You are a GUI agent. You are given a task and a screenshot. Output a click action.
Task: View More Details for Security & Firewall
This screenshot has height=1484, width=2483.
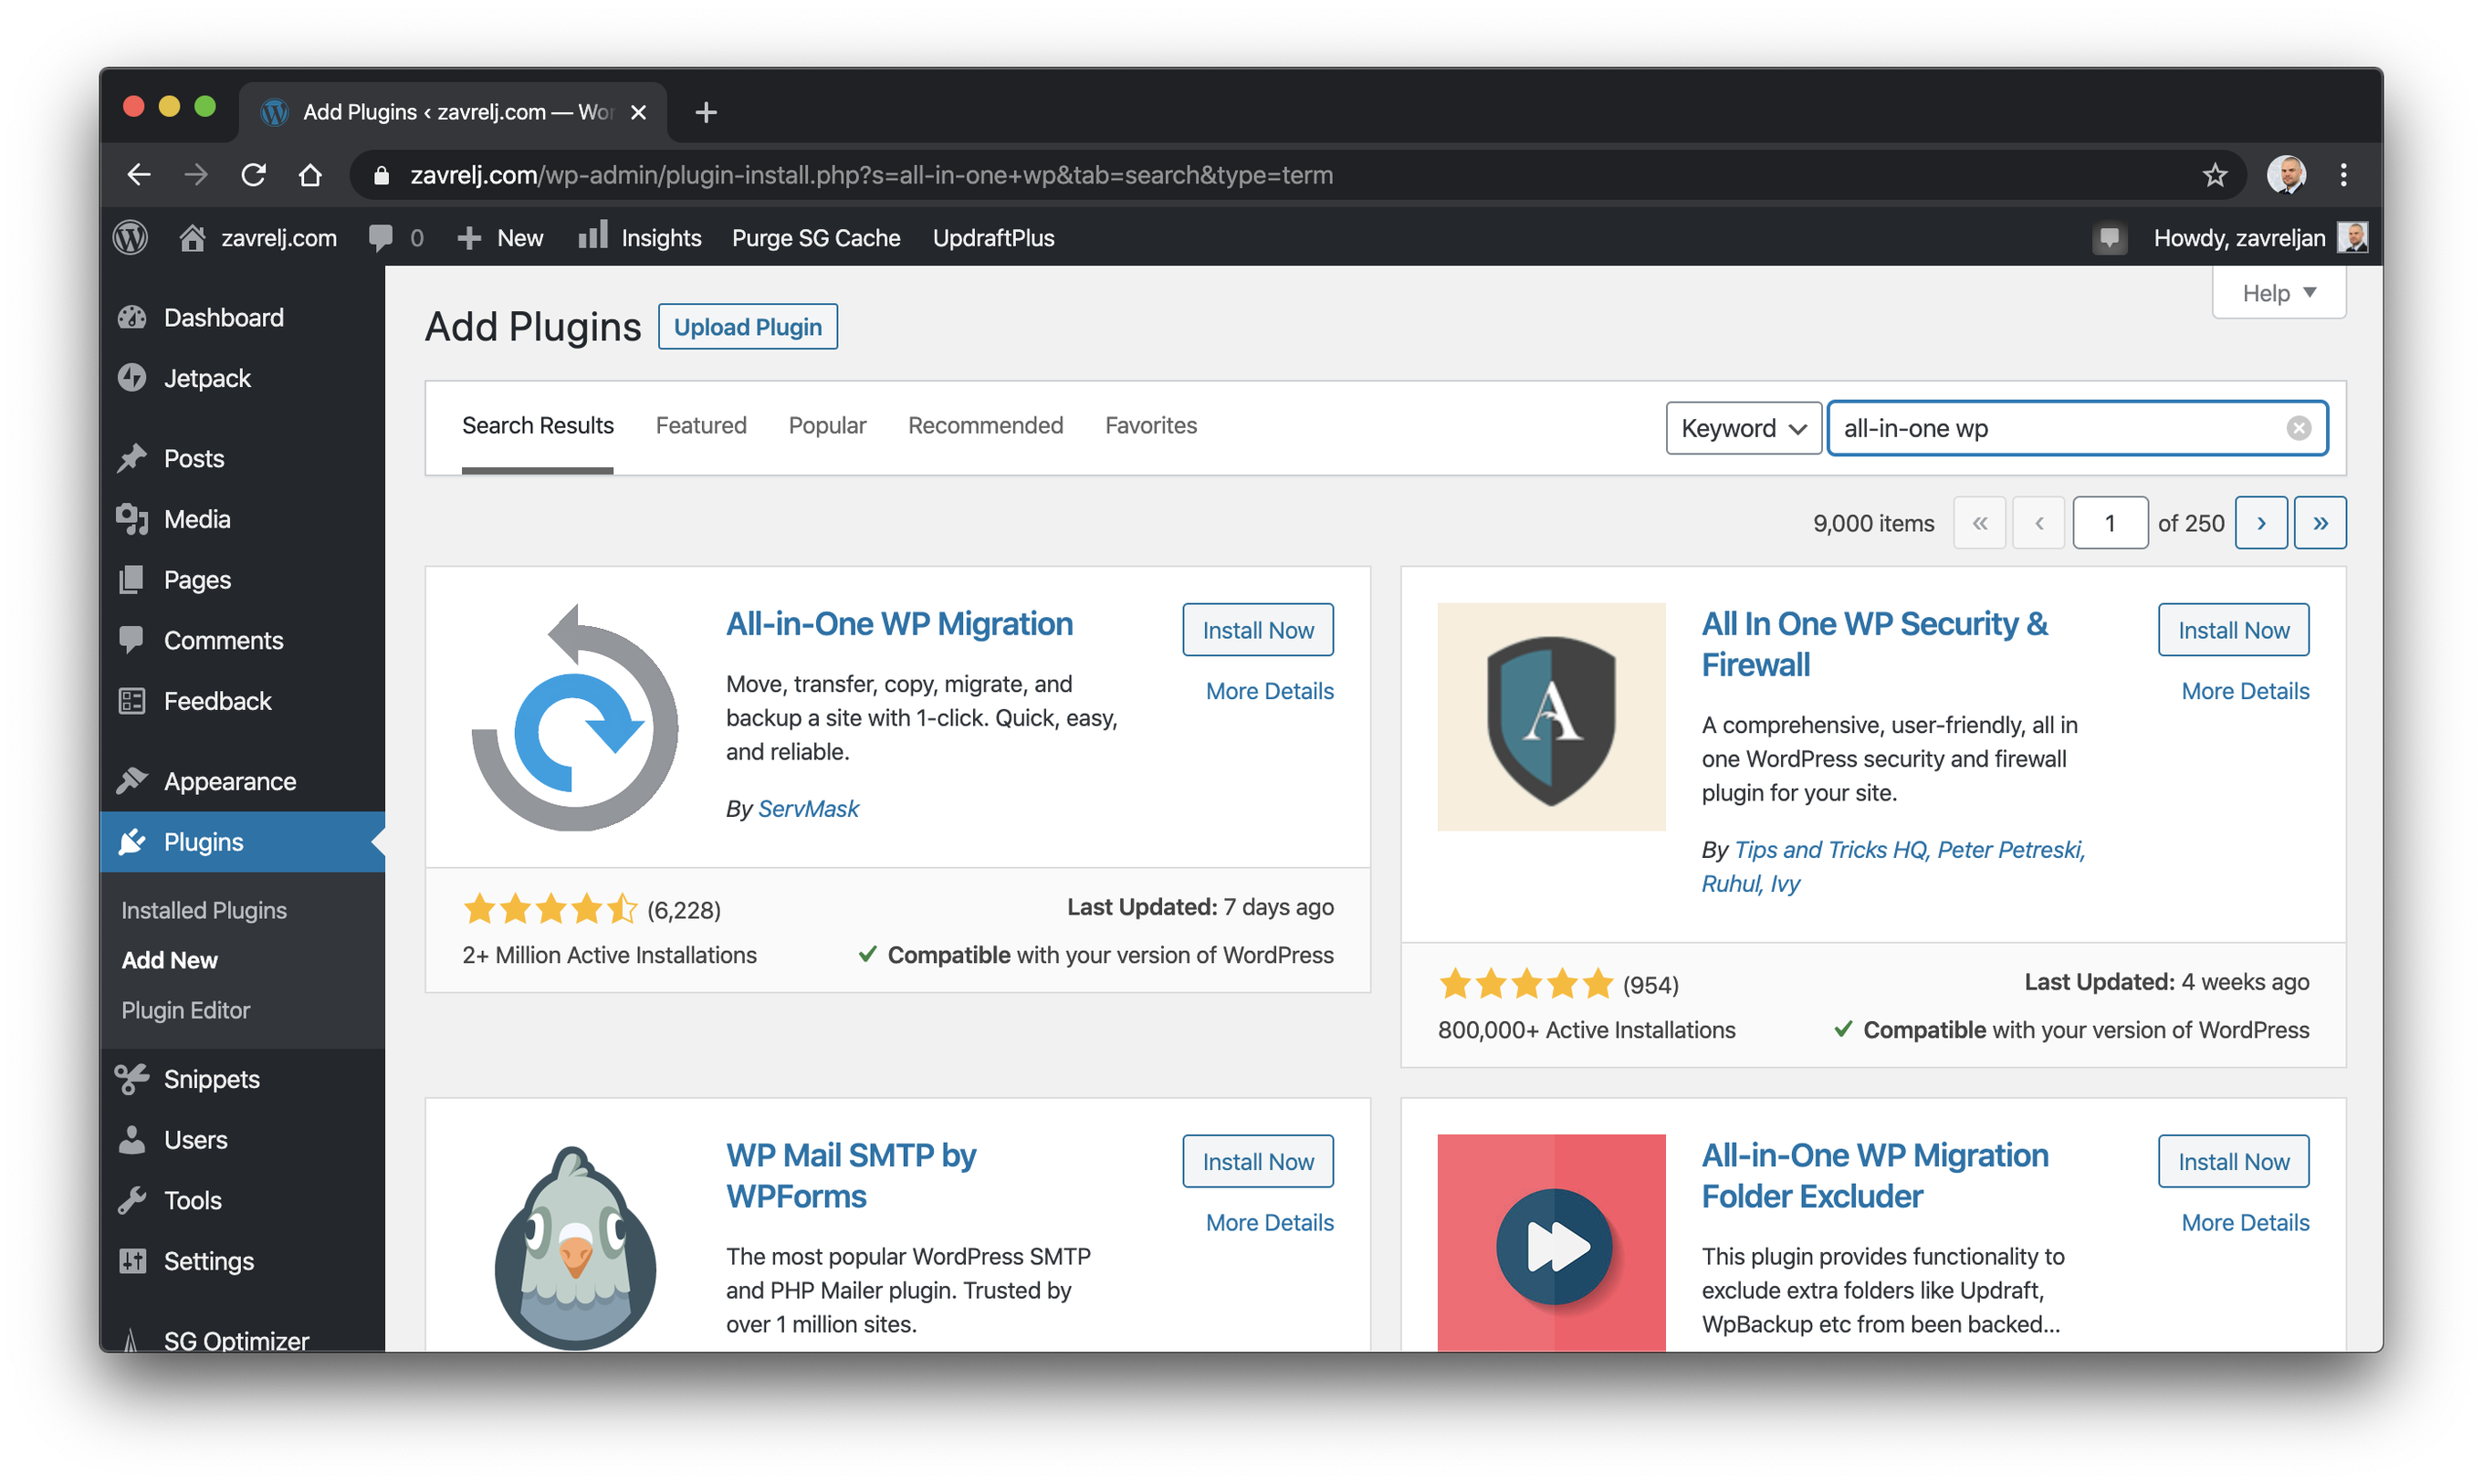pyautogui.click(x=2245, y=690)
